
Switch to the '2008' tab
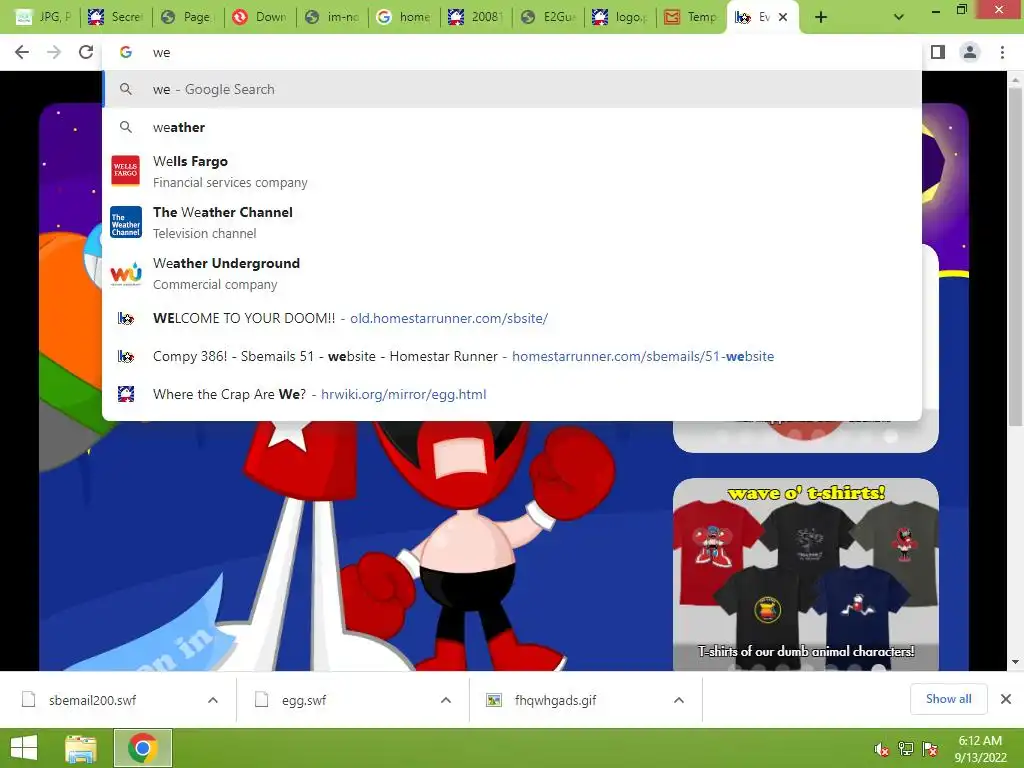[x=475, y=17]
